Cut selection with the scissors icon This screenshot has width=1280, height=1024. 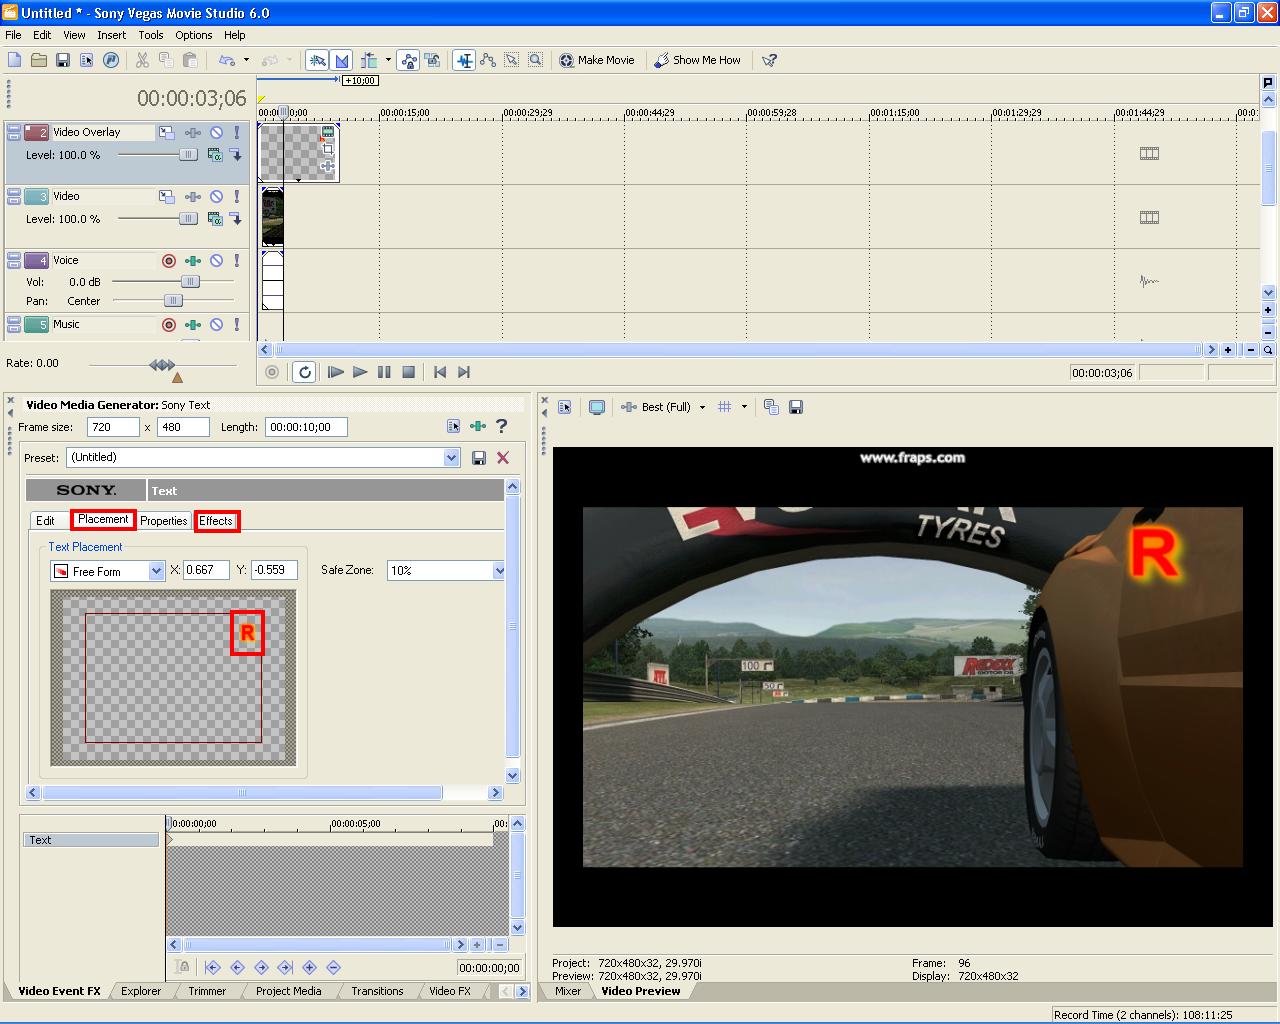point(142,60)
